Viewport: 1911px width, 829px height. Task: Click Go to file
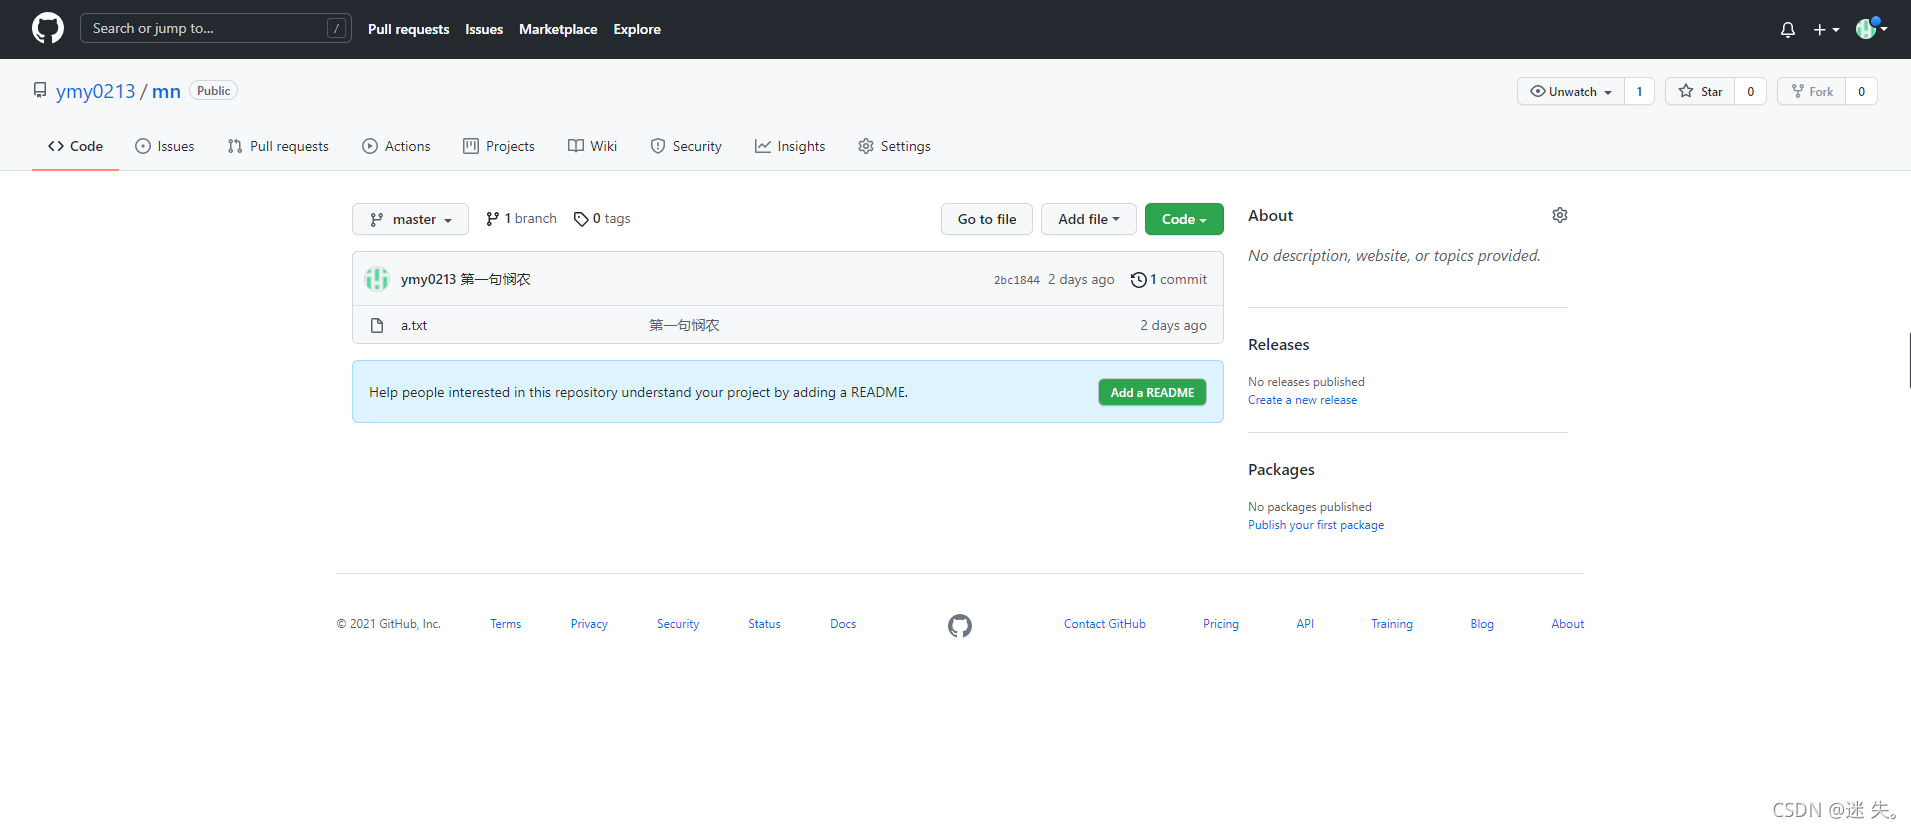(986, 219)
